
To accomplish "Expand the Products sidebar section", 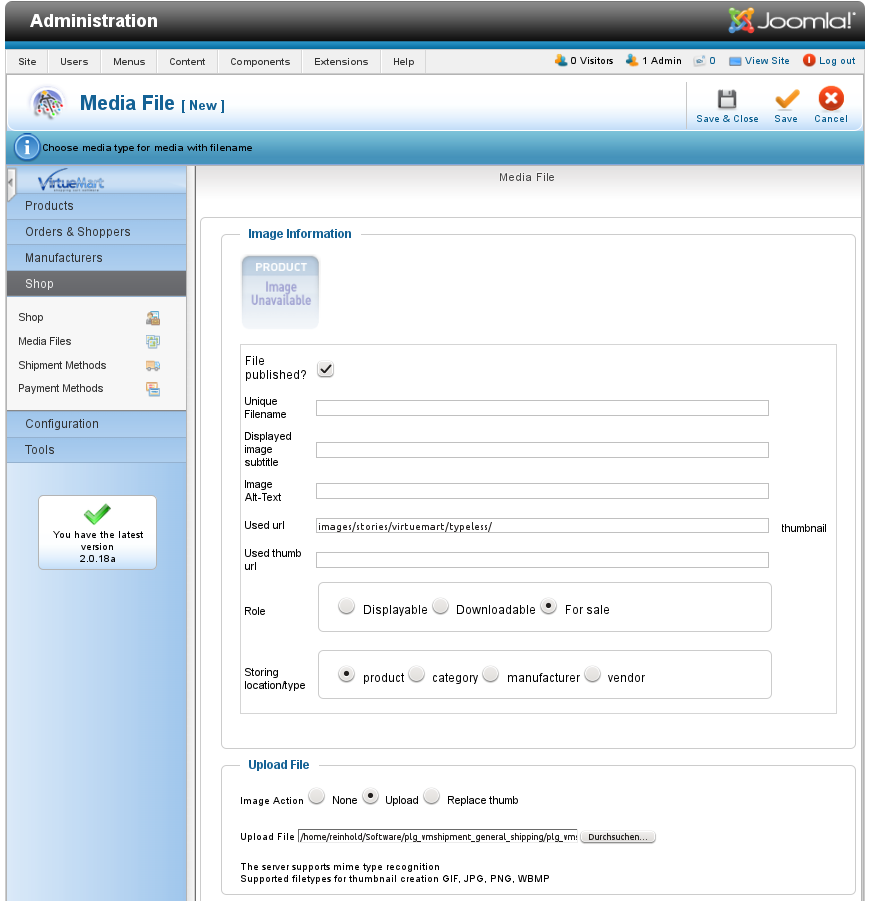I will pyautogui.click(x=49, y=206).
